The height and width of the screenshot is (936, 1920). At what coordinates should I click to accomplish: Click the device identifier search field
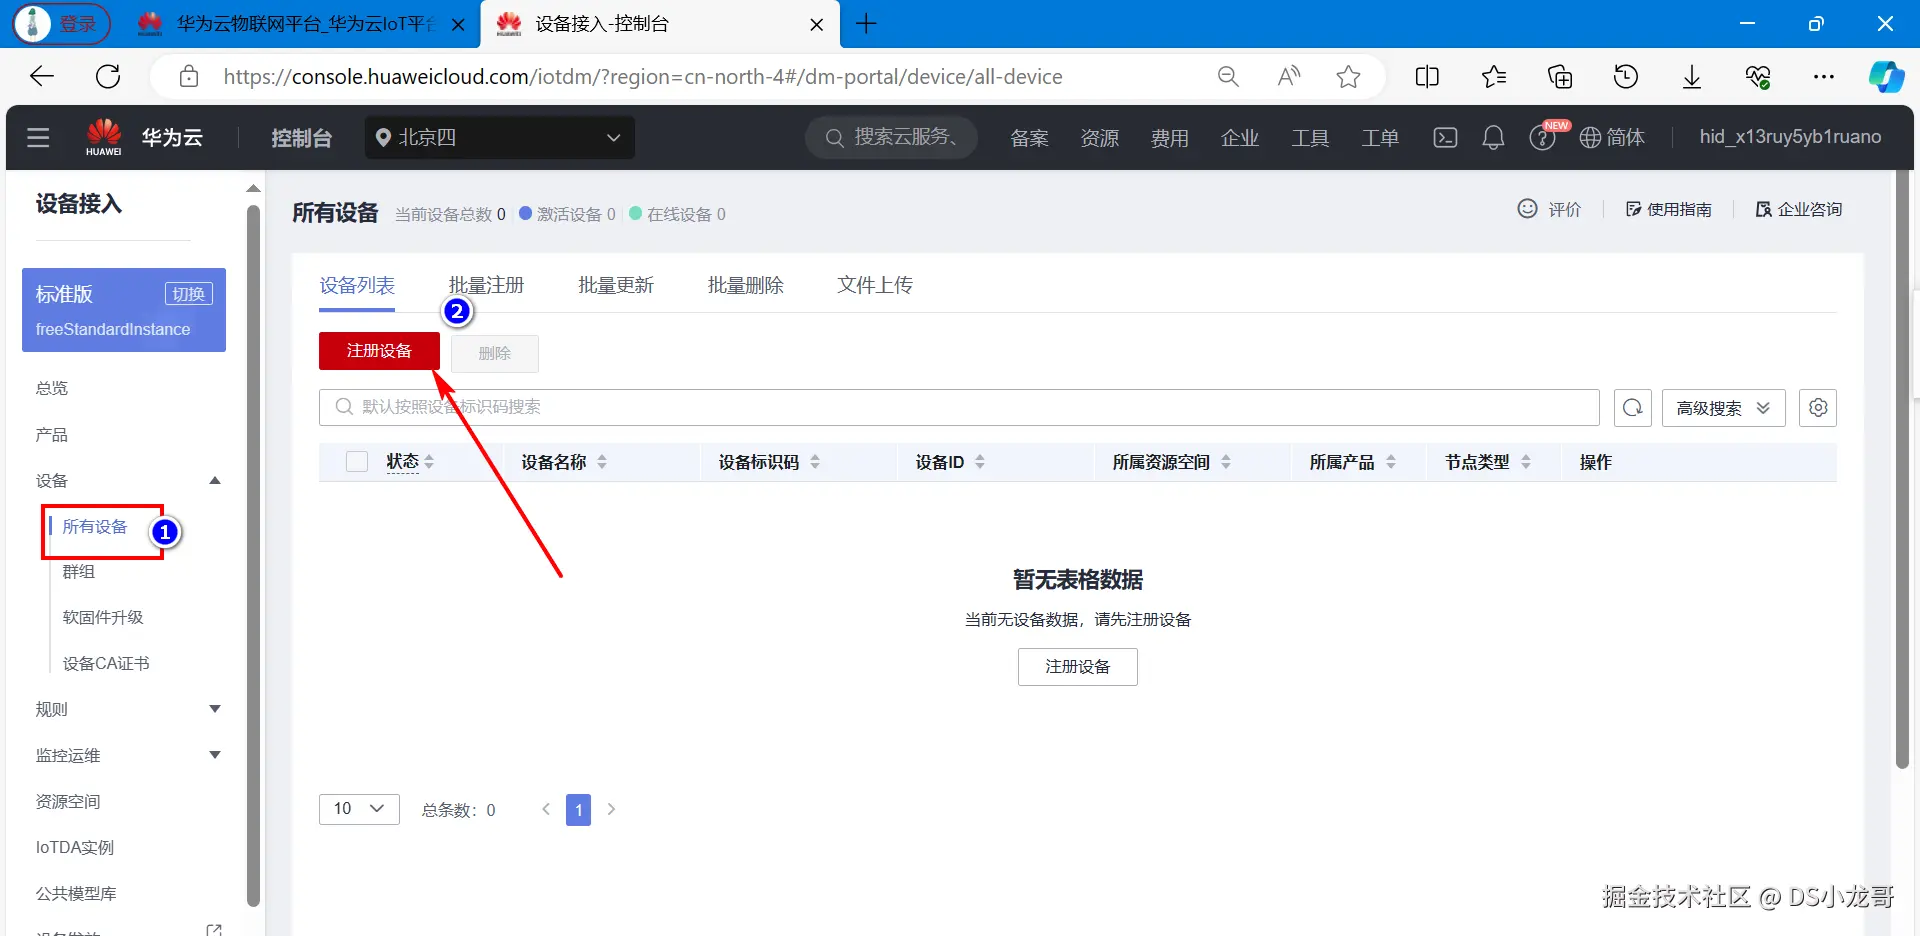(959, 407)
